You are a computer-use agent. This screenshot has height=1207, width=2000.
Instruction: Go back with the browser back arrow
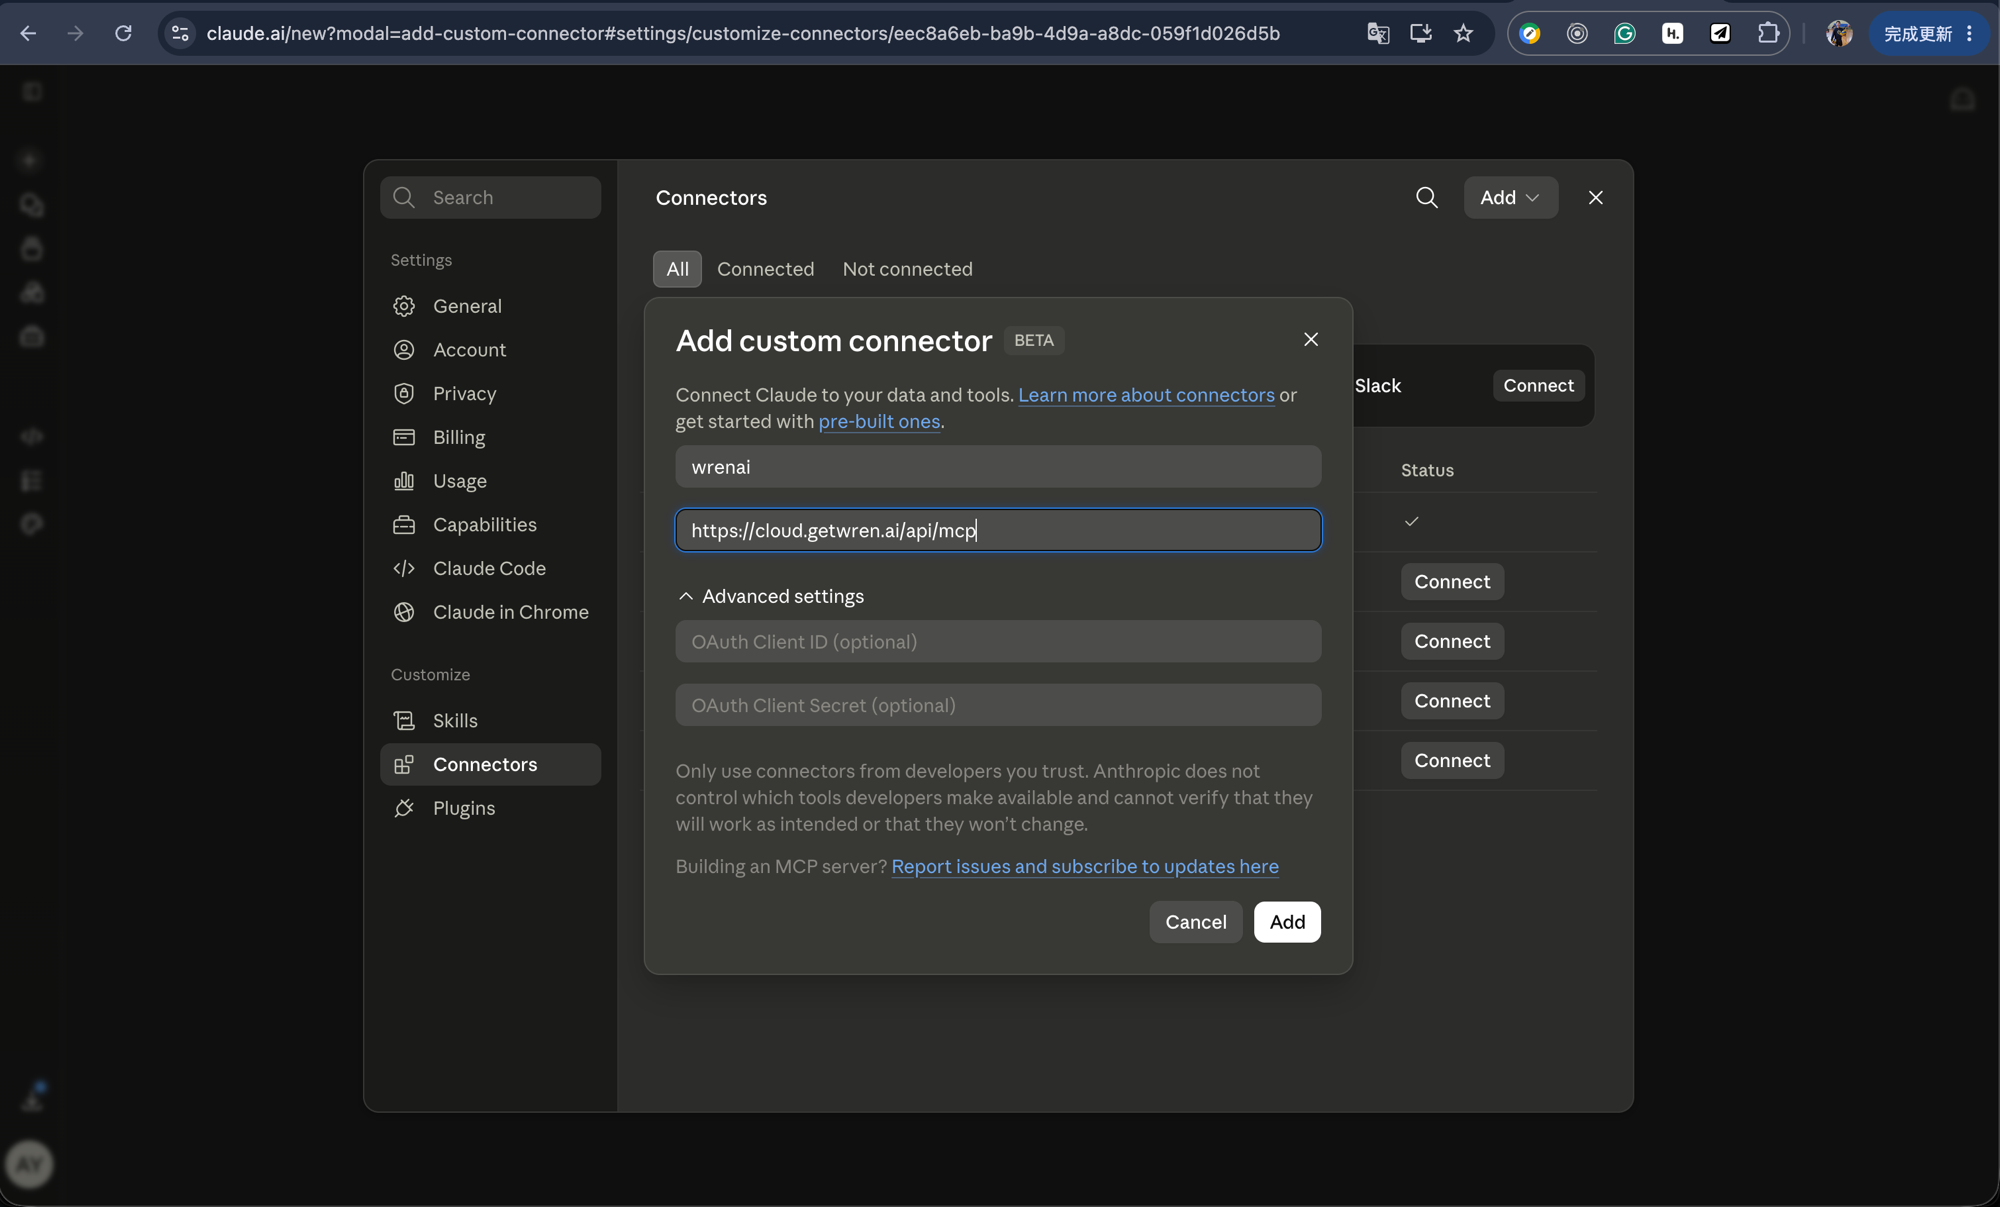click(x=28, y=33)
